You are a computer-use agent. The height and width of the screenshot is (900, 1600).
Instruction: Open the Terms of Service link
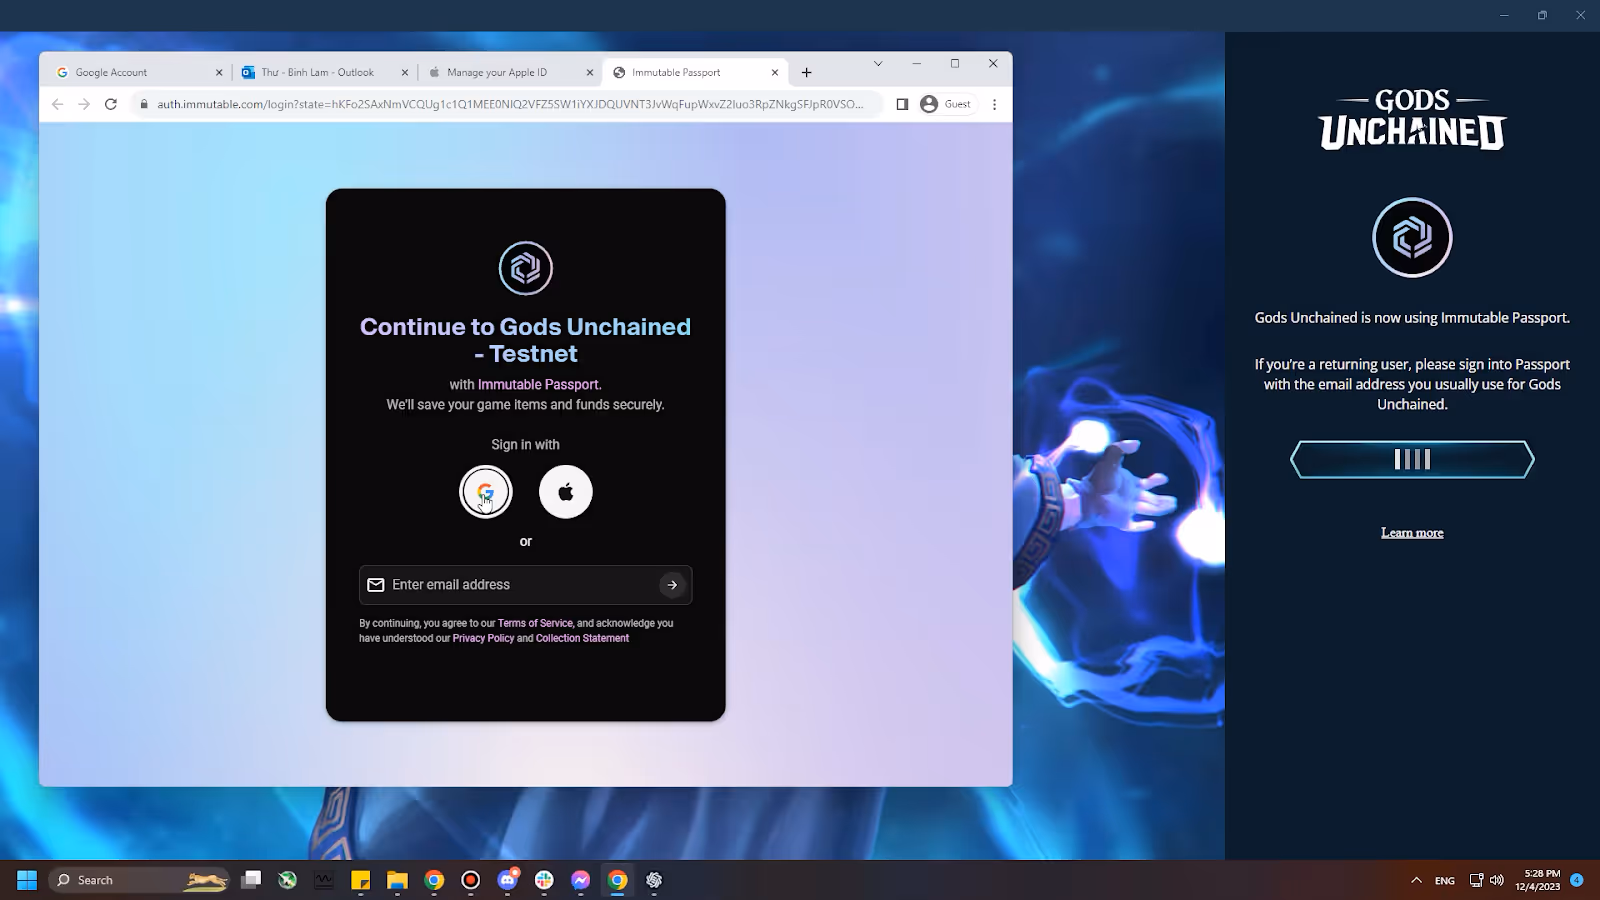tap(535, 623)
